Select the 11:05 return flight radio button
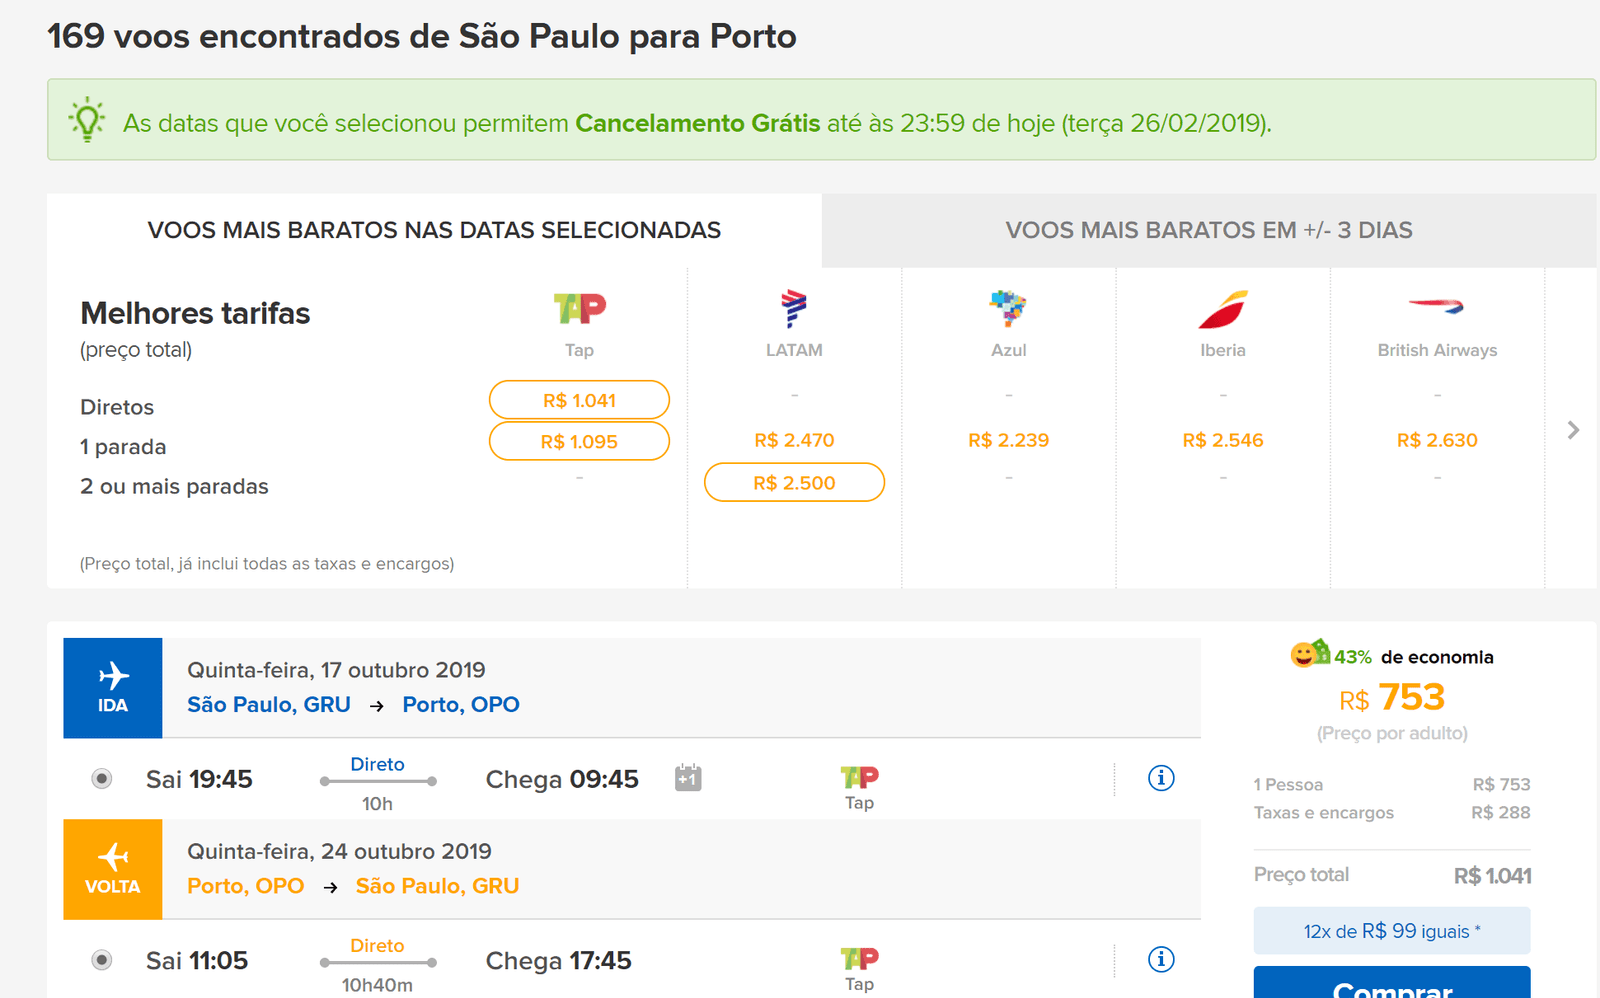 tap(102, 961)
